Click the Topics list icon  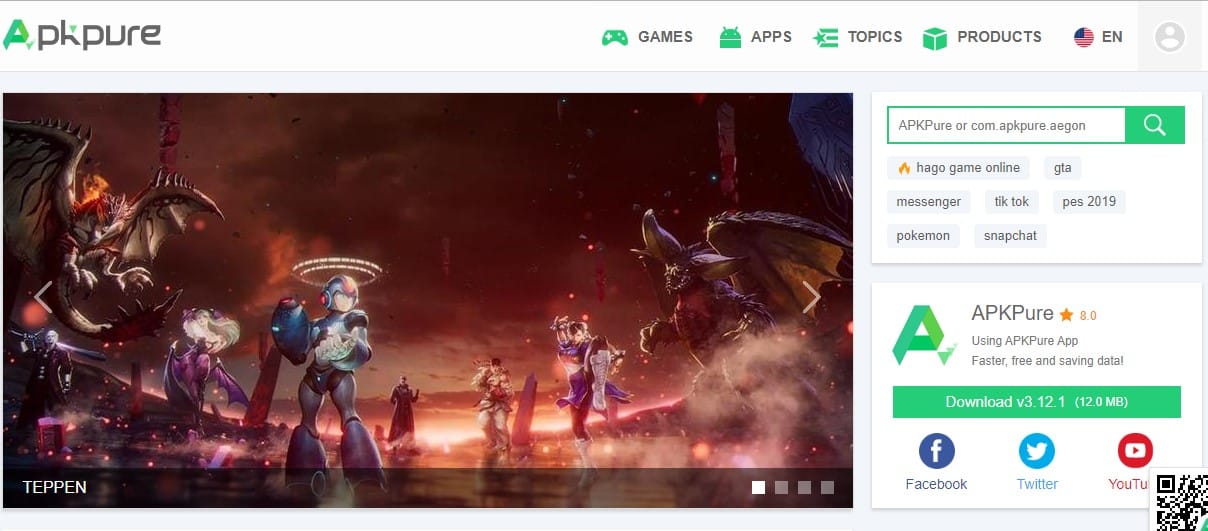[x=825, y=37]
